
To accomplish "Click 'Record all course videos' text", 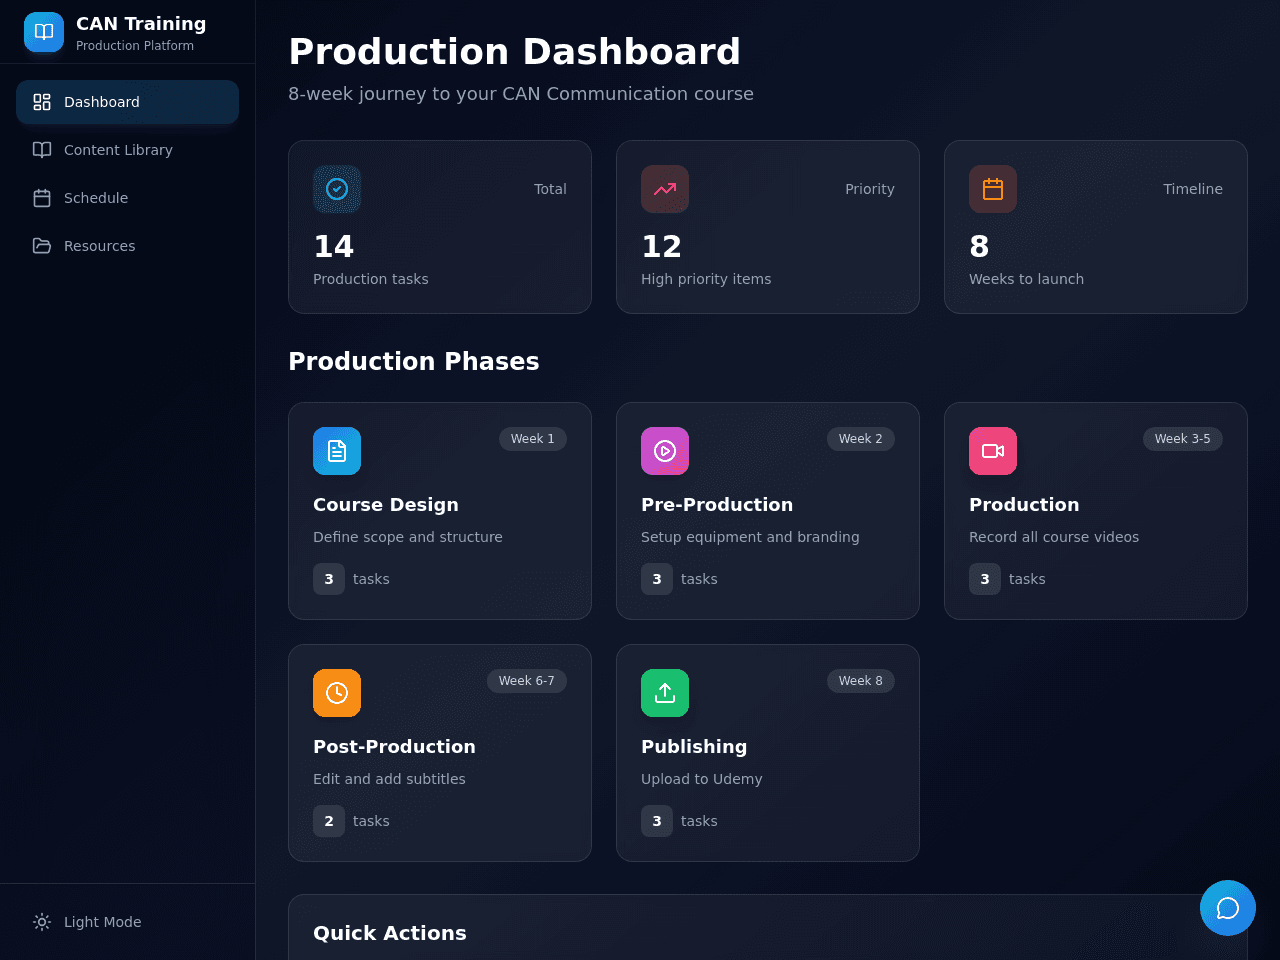I will pos(1054,537).
